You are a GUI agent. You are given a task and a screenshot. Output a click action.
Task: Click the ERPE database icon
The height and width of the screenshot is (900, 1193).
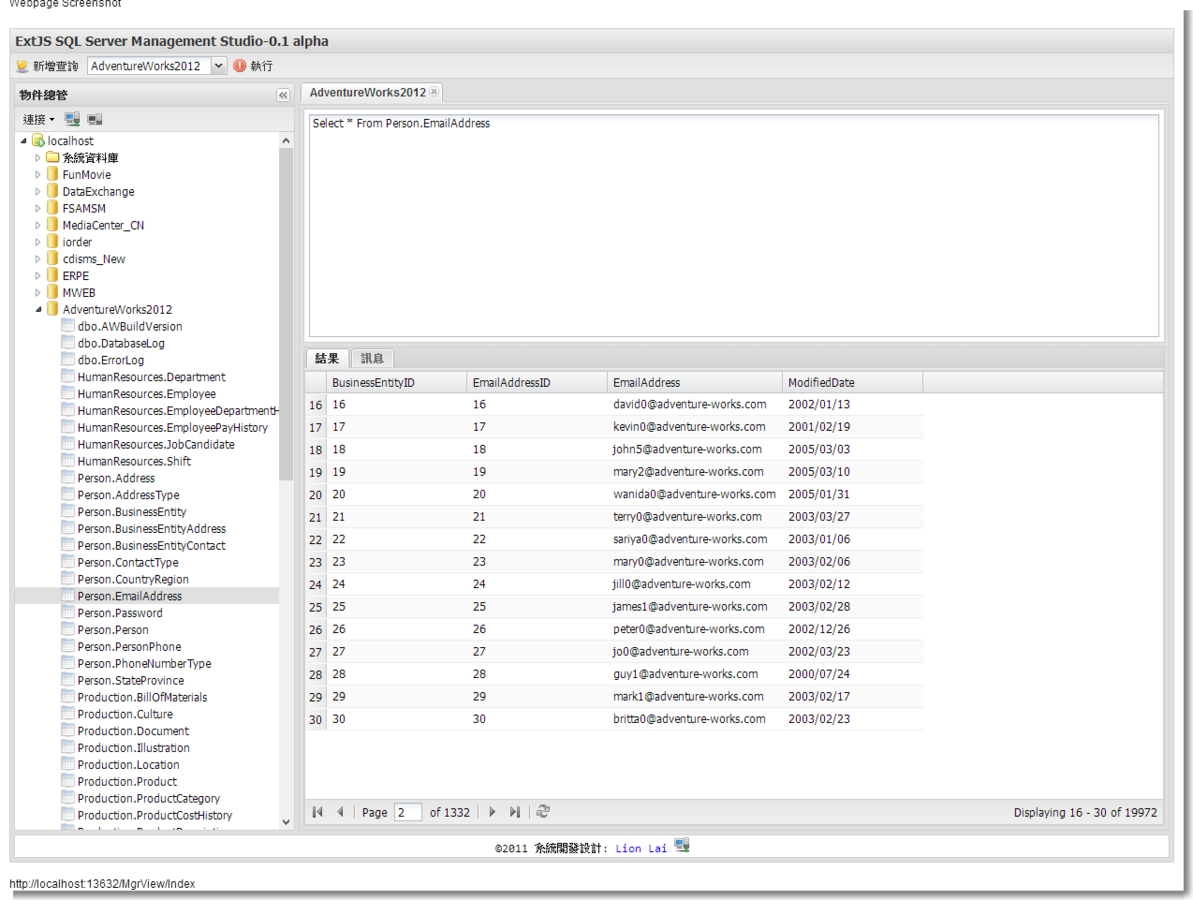click(52, 275)
